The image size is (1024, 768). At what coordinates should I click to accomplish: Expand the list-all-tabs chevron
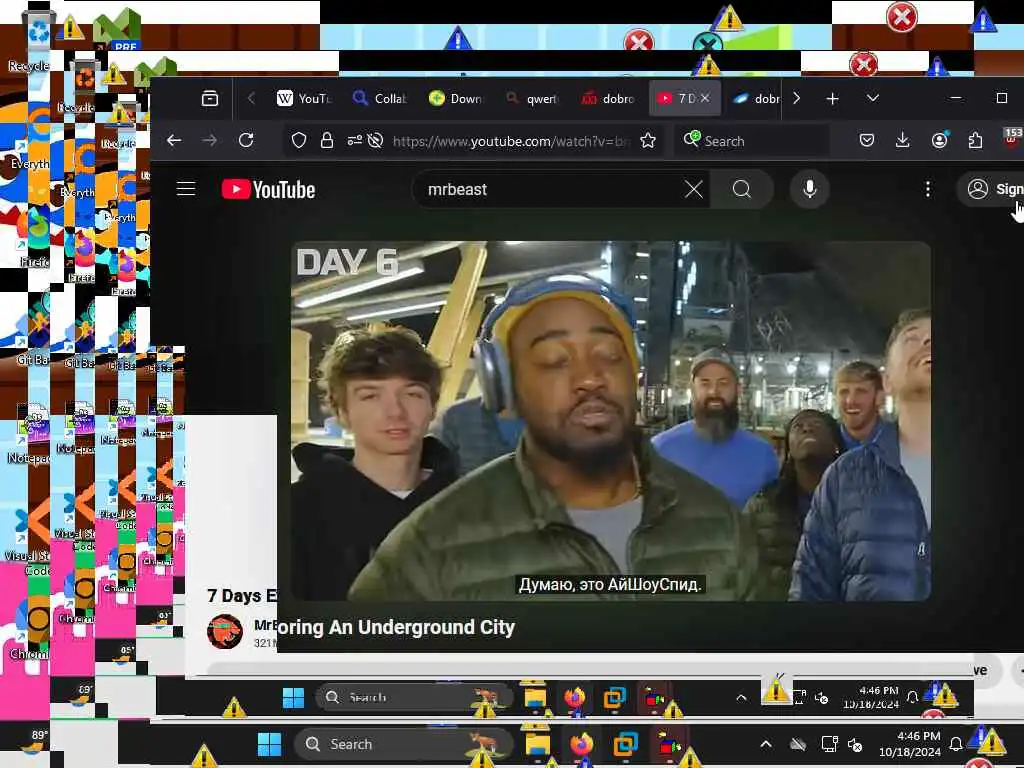[872, 99]
